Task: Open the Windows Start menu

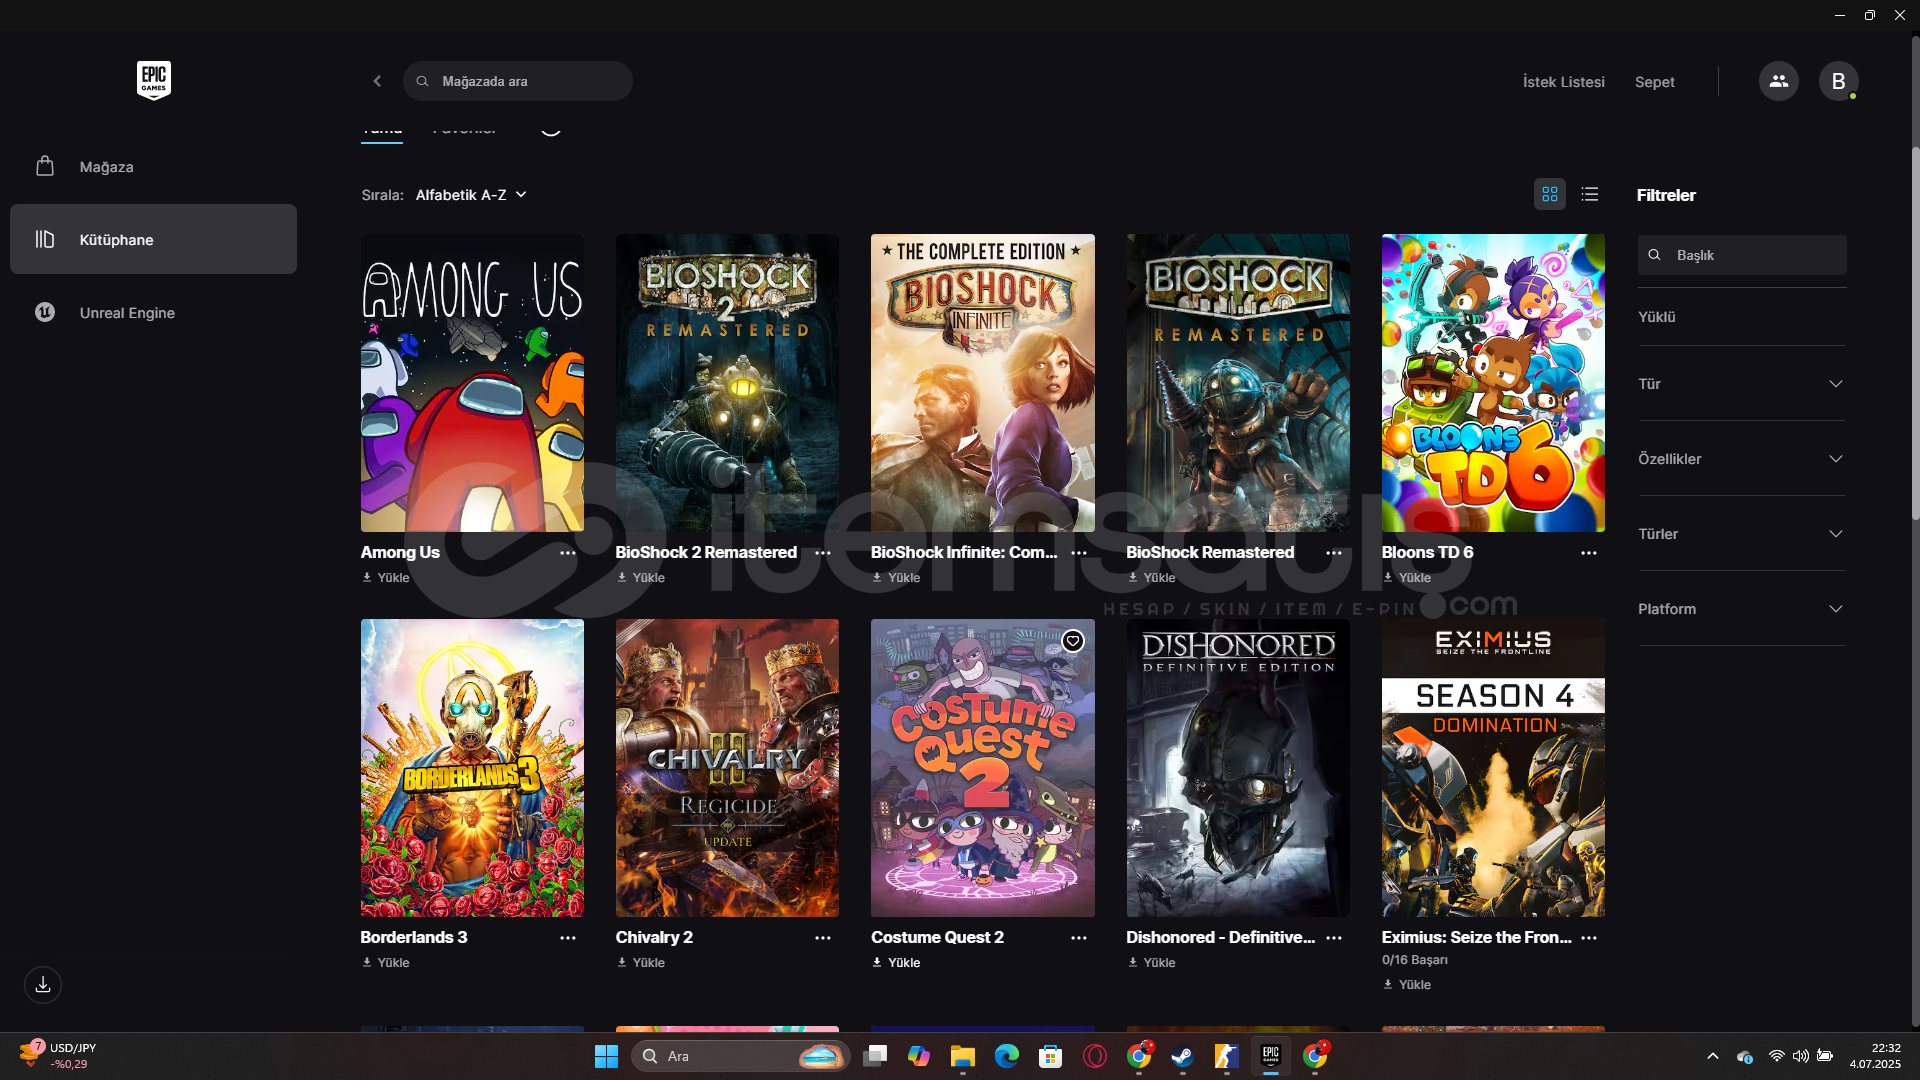Action: [x=606, y=1056]
